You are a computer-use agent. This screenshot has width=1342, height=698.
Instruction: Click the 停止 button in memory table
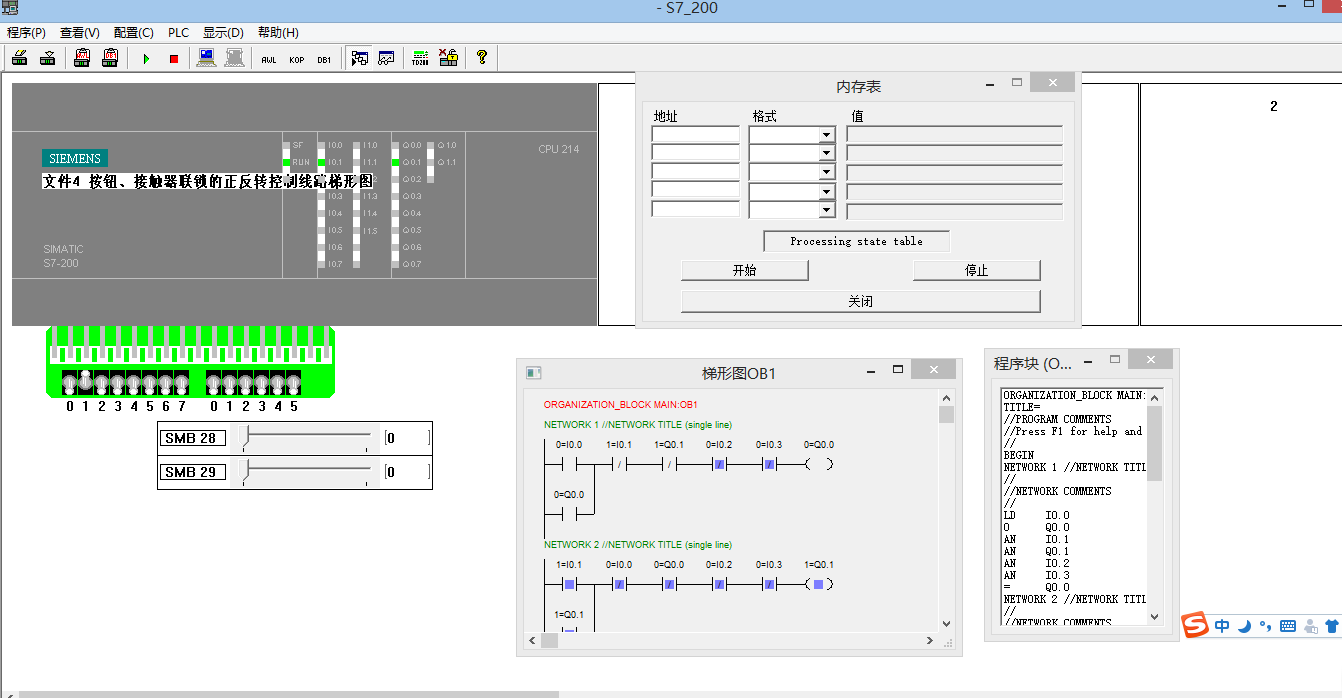(x=977, y=271)
